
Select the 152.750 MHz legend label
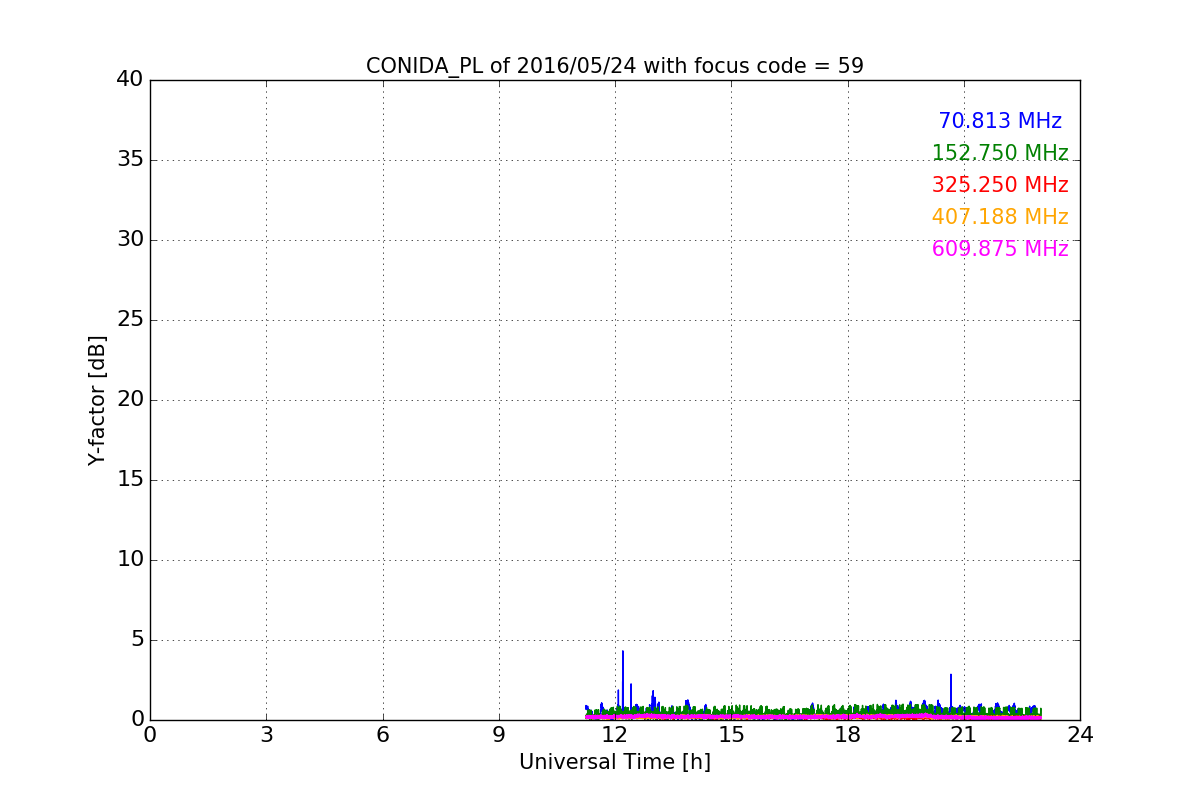(x=1000, y=153)
